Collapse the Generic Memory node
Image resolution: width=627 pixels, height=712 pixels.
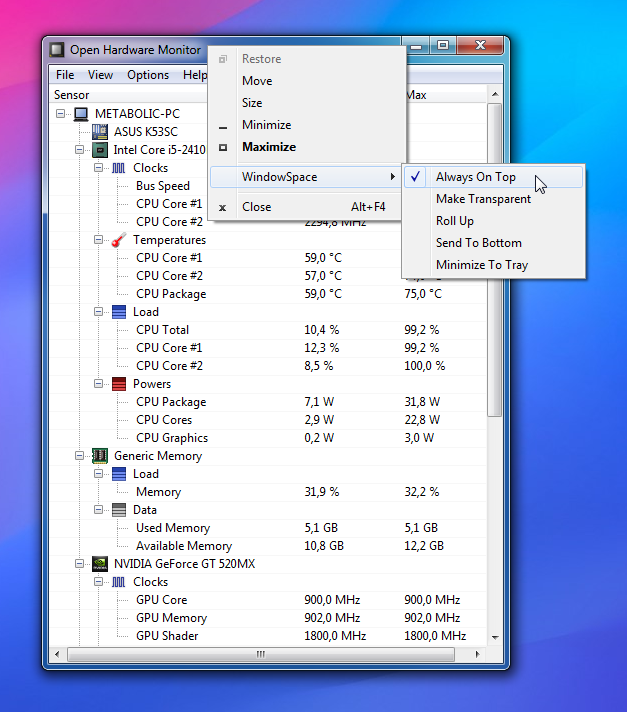81,456
